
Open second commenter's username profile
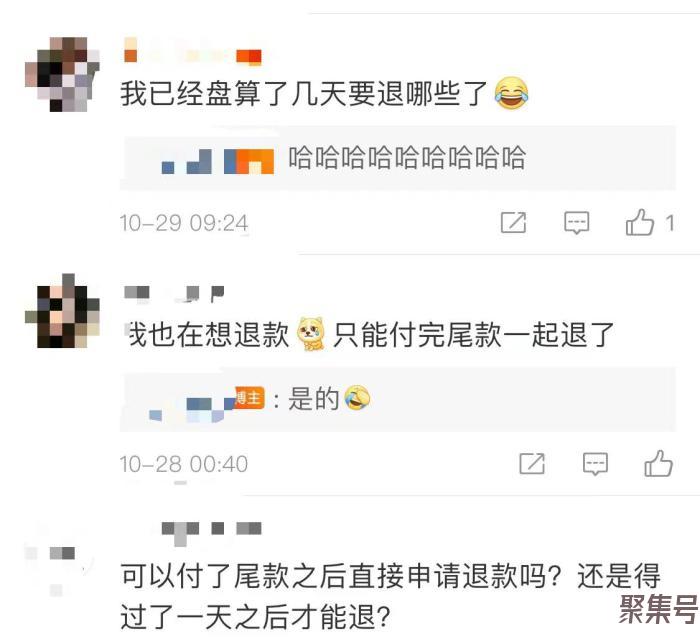[x=174, y=293]
